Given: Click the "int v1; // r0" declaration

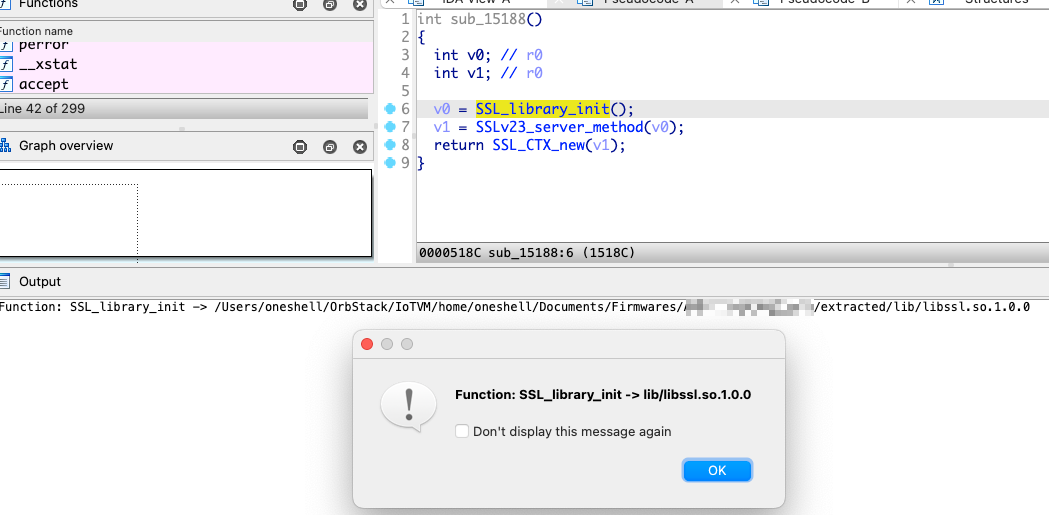Looking at the screenshot, I should (x=488, y=73).
